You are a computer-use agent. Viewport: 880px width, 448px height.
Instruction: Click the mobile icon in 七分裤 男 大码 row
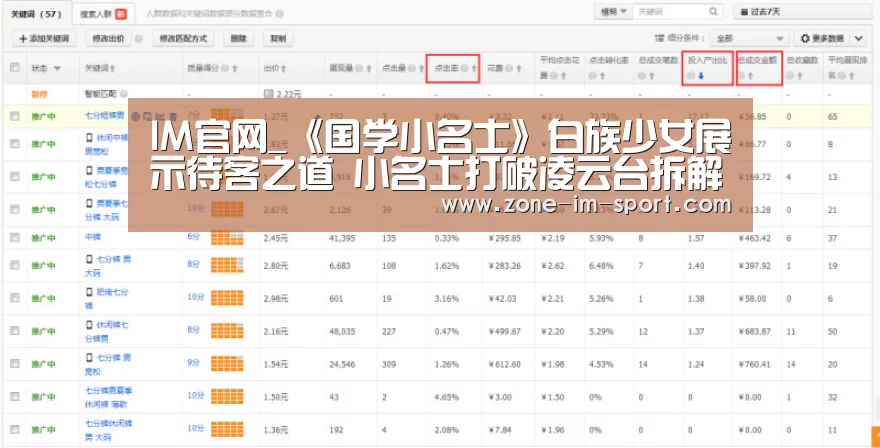click(89, 259)
